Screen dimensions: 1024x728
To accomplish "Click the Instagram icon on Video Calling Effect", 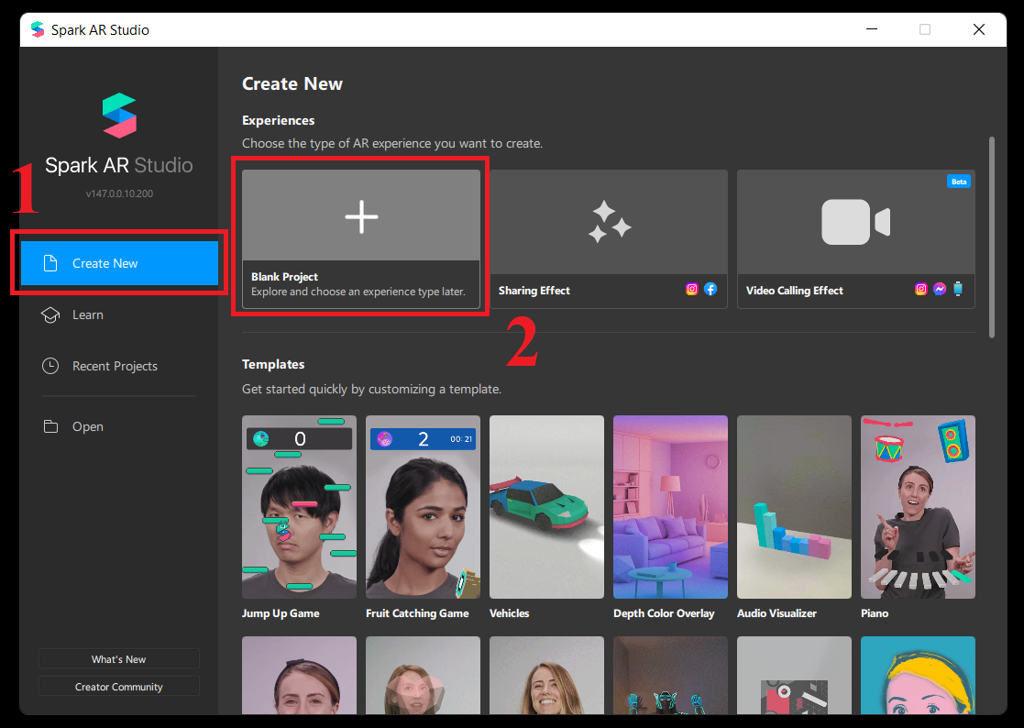I will click(x=921, y=289).
